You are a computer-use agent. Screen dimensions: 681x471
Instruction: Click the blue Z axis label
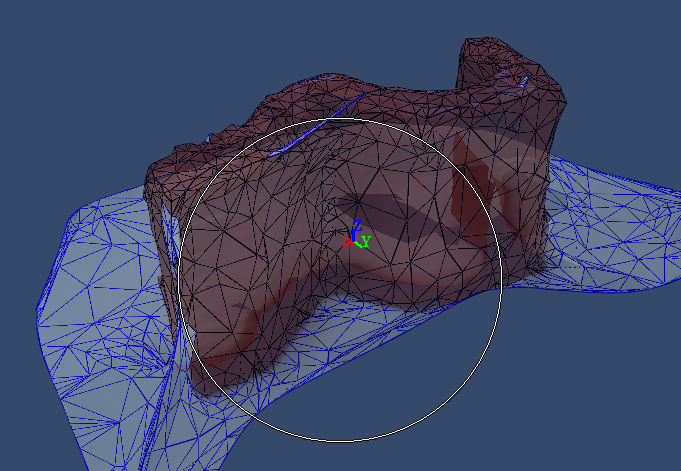pos(357,226)
